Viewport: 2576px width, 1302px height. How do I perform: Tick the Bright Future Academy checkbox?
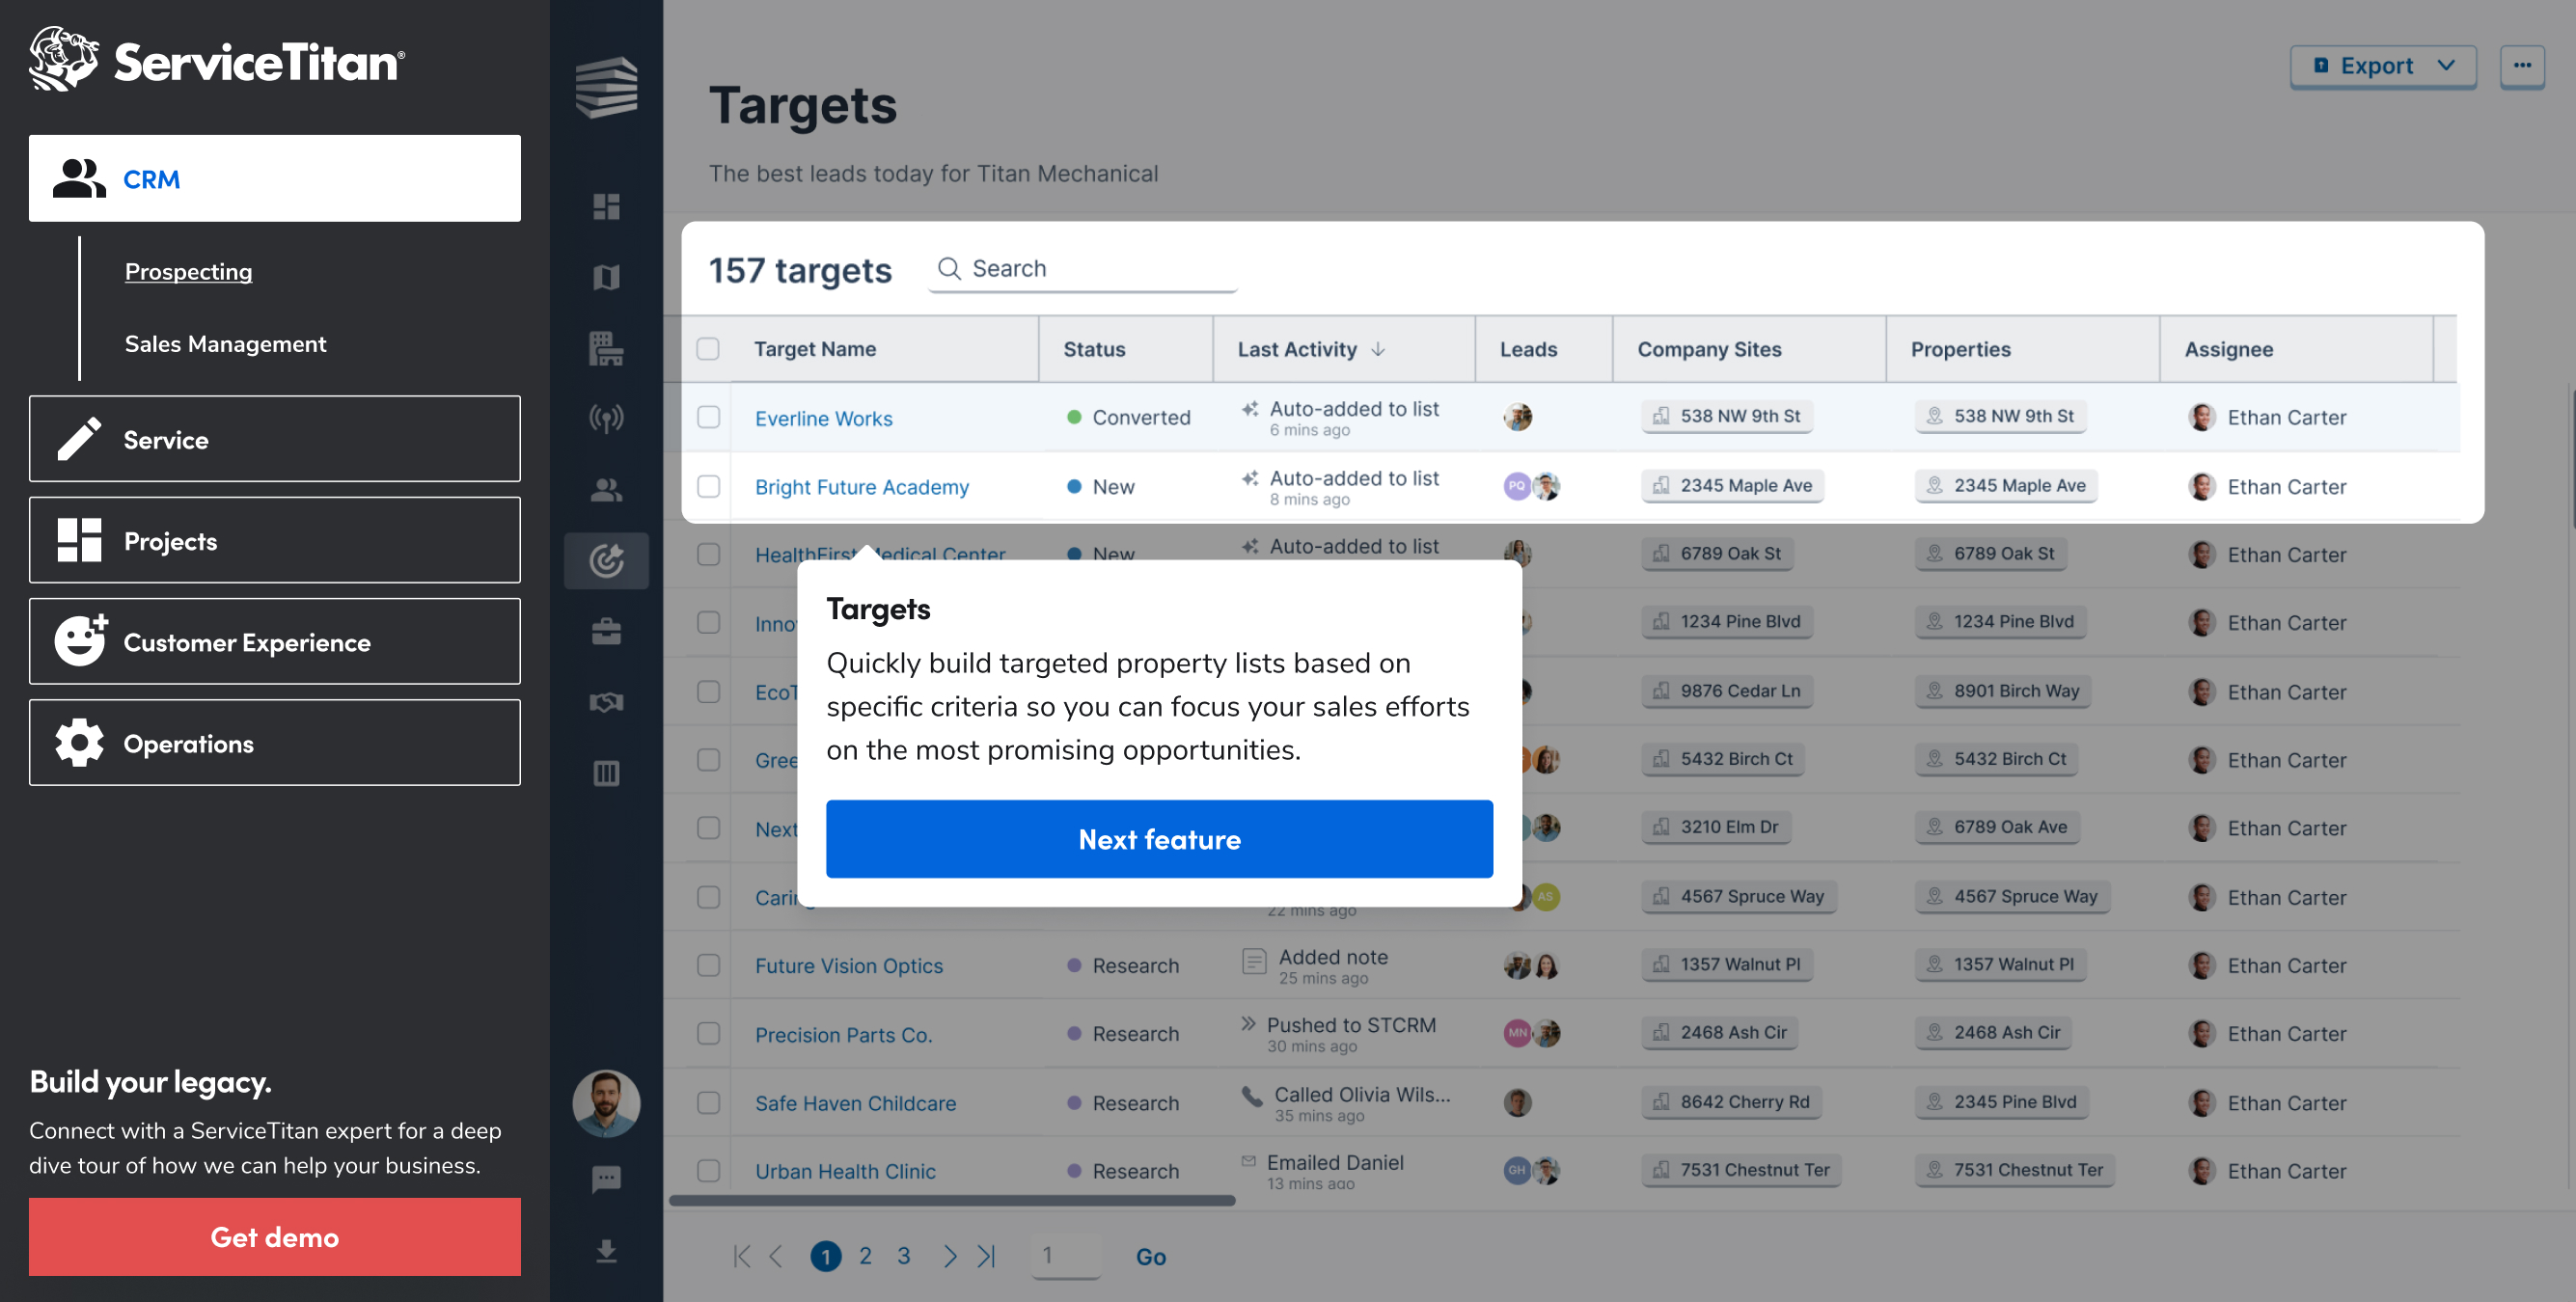click(x=708, y=486)
